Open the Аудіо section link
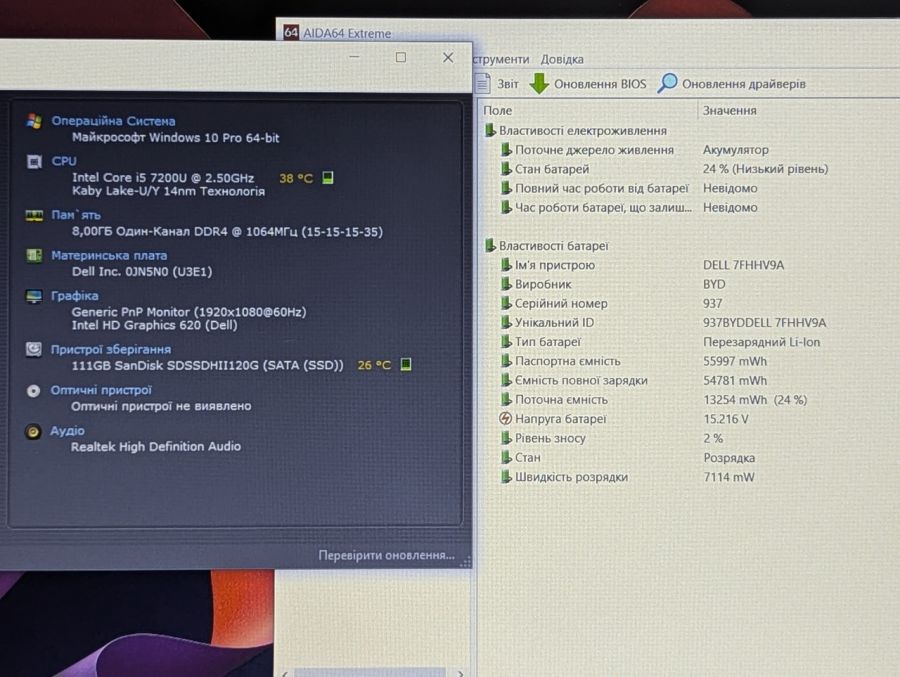This screenshot has height=677, width=900. point(67,431)
